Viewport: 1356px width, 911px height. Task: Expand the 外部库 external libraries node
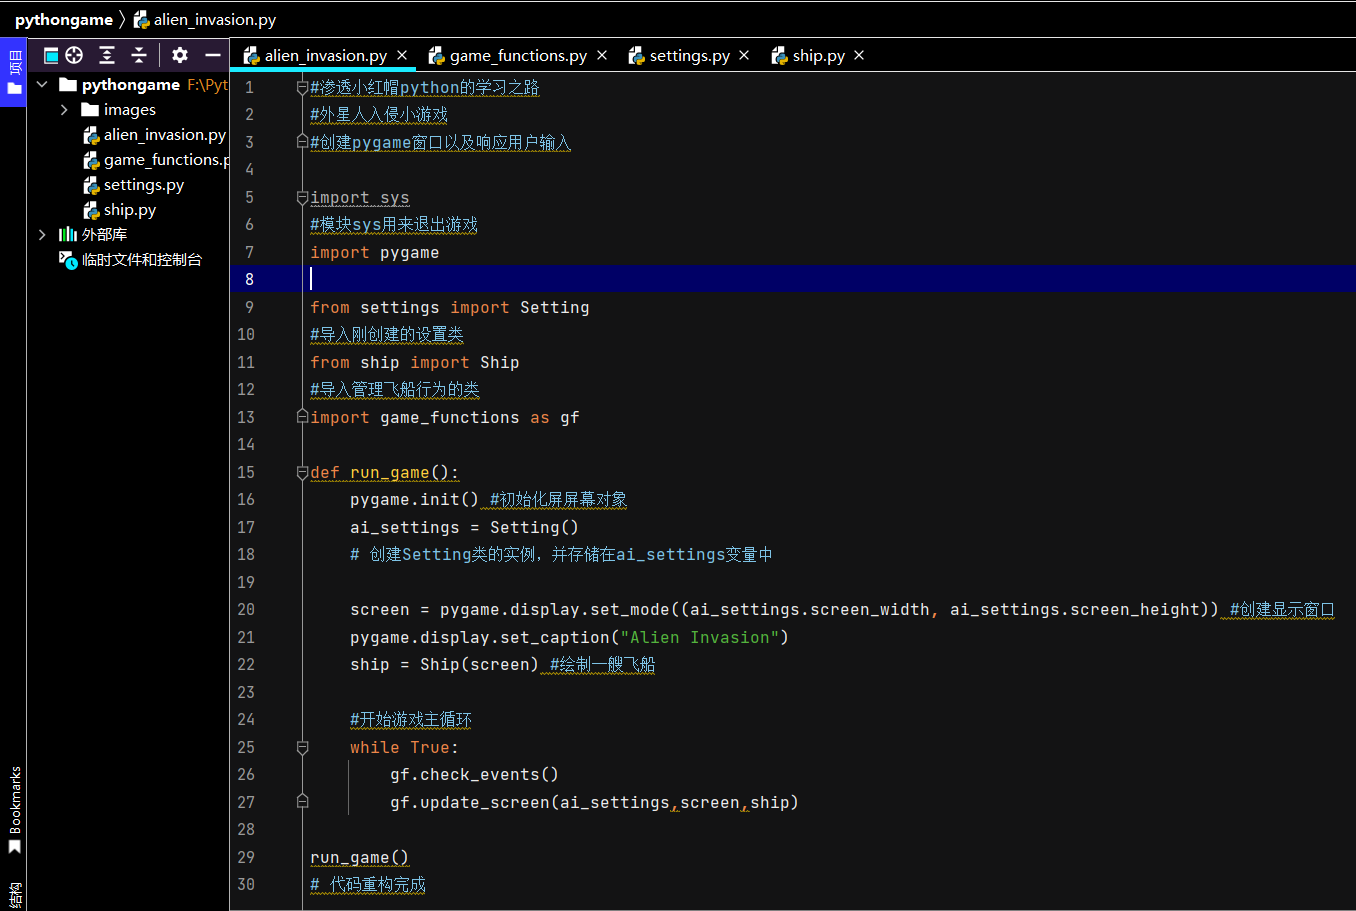tap(42, 235)
